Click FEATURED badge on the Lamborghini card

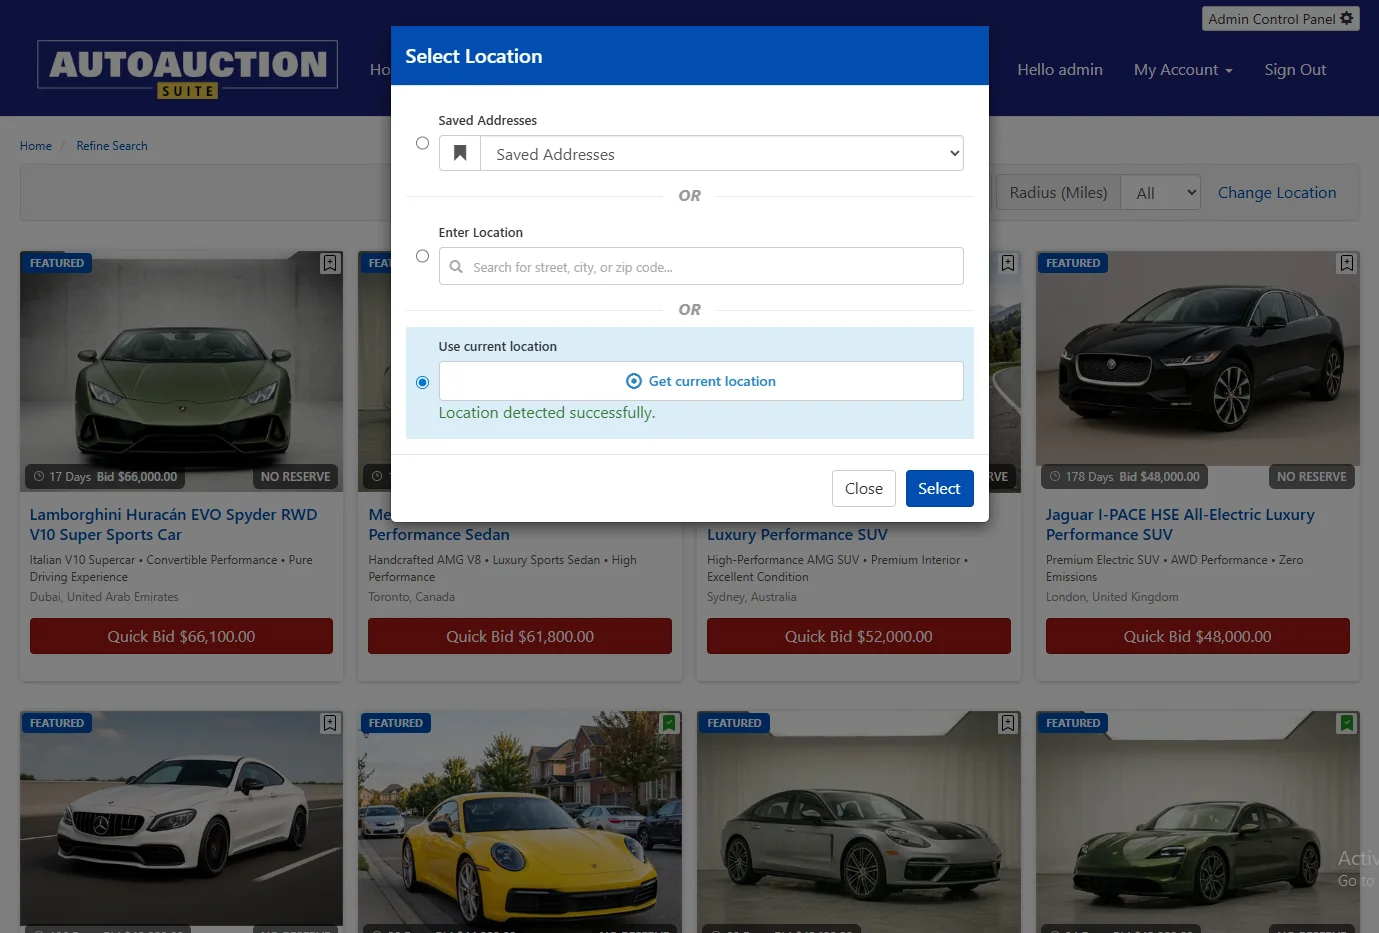(57, 263)
